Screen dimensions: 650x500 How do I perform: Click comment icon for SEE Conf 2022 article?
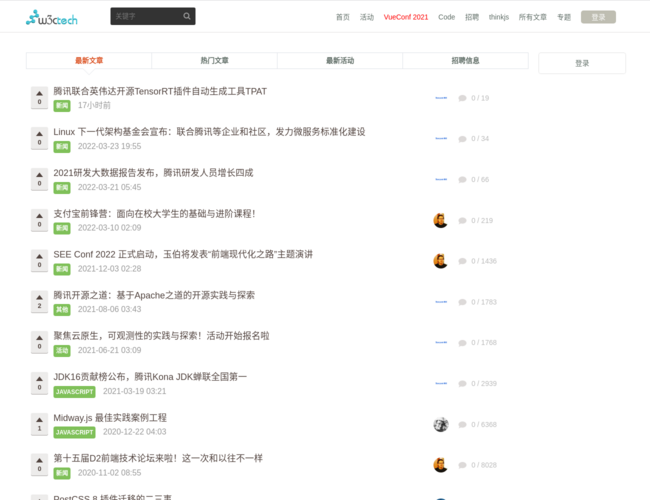coord(462,261)
